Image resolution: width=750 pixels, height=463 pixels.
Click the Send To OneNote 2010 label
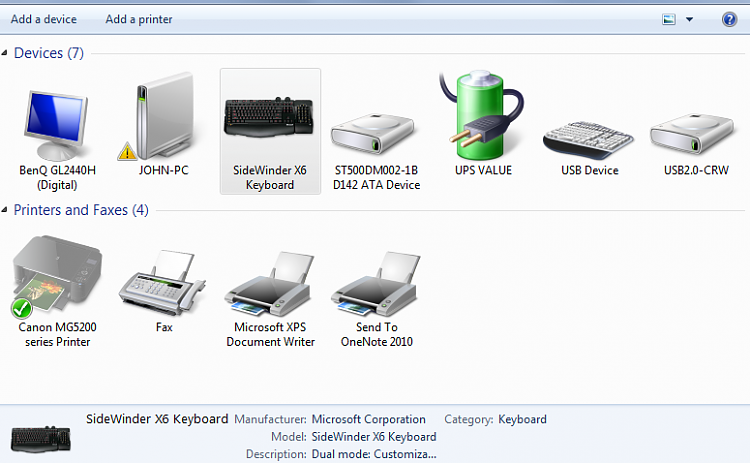[376, 334]
